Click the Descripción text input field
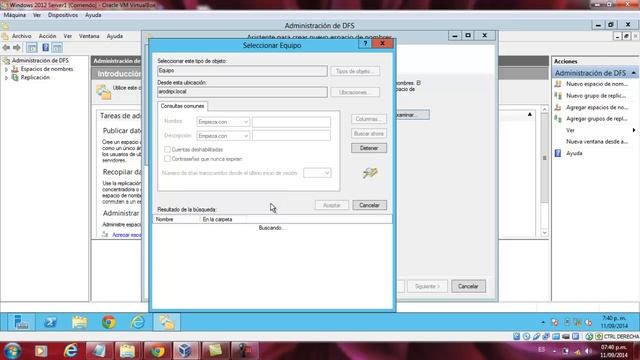The image size is (640, 360). tap(291, 136)
